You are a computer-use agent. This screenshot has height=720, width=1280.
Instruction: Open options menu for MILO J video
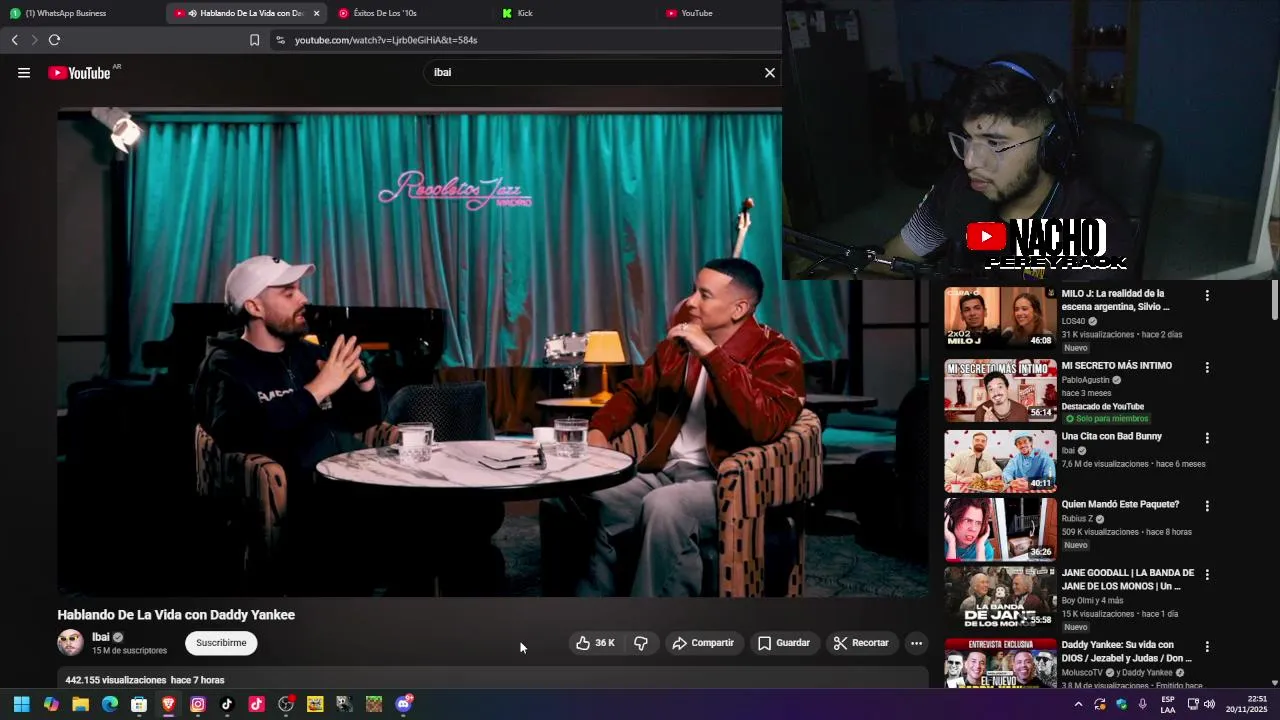pos(1207,296)
